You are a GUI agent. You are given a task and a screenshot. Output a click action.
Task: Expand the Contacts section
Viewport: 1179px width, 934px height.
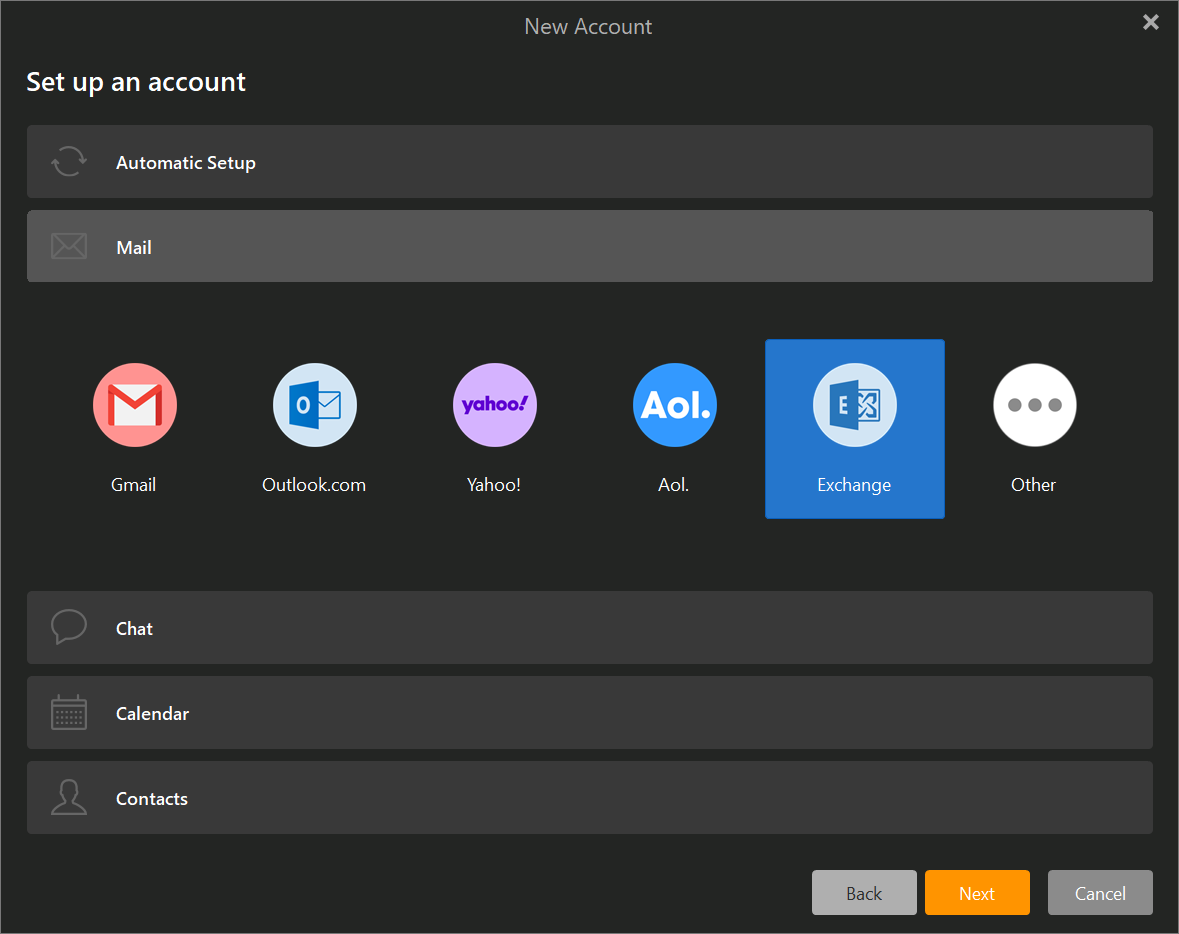(590, 797)
